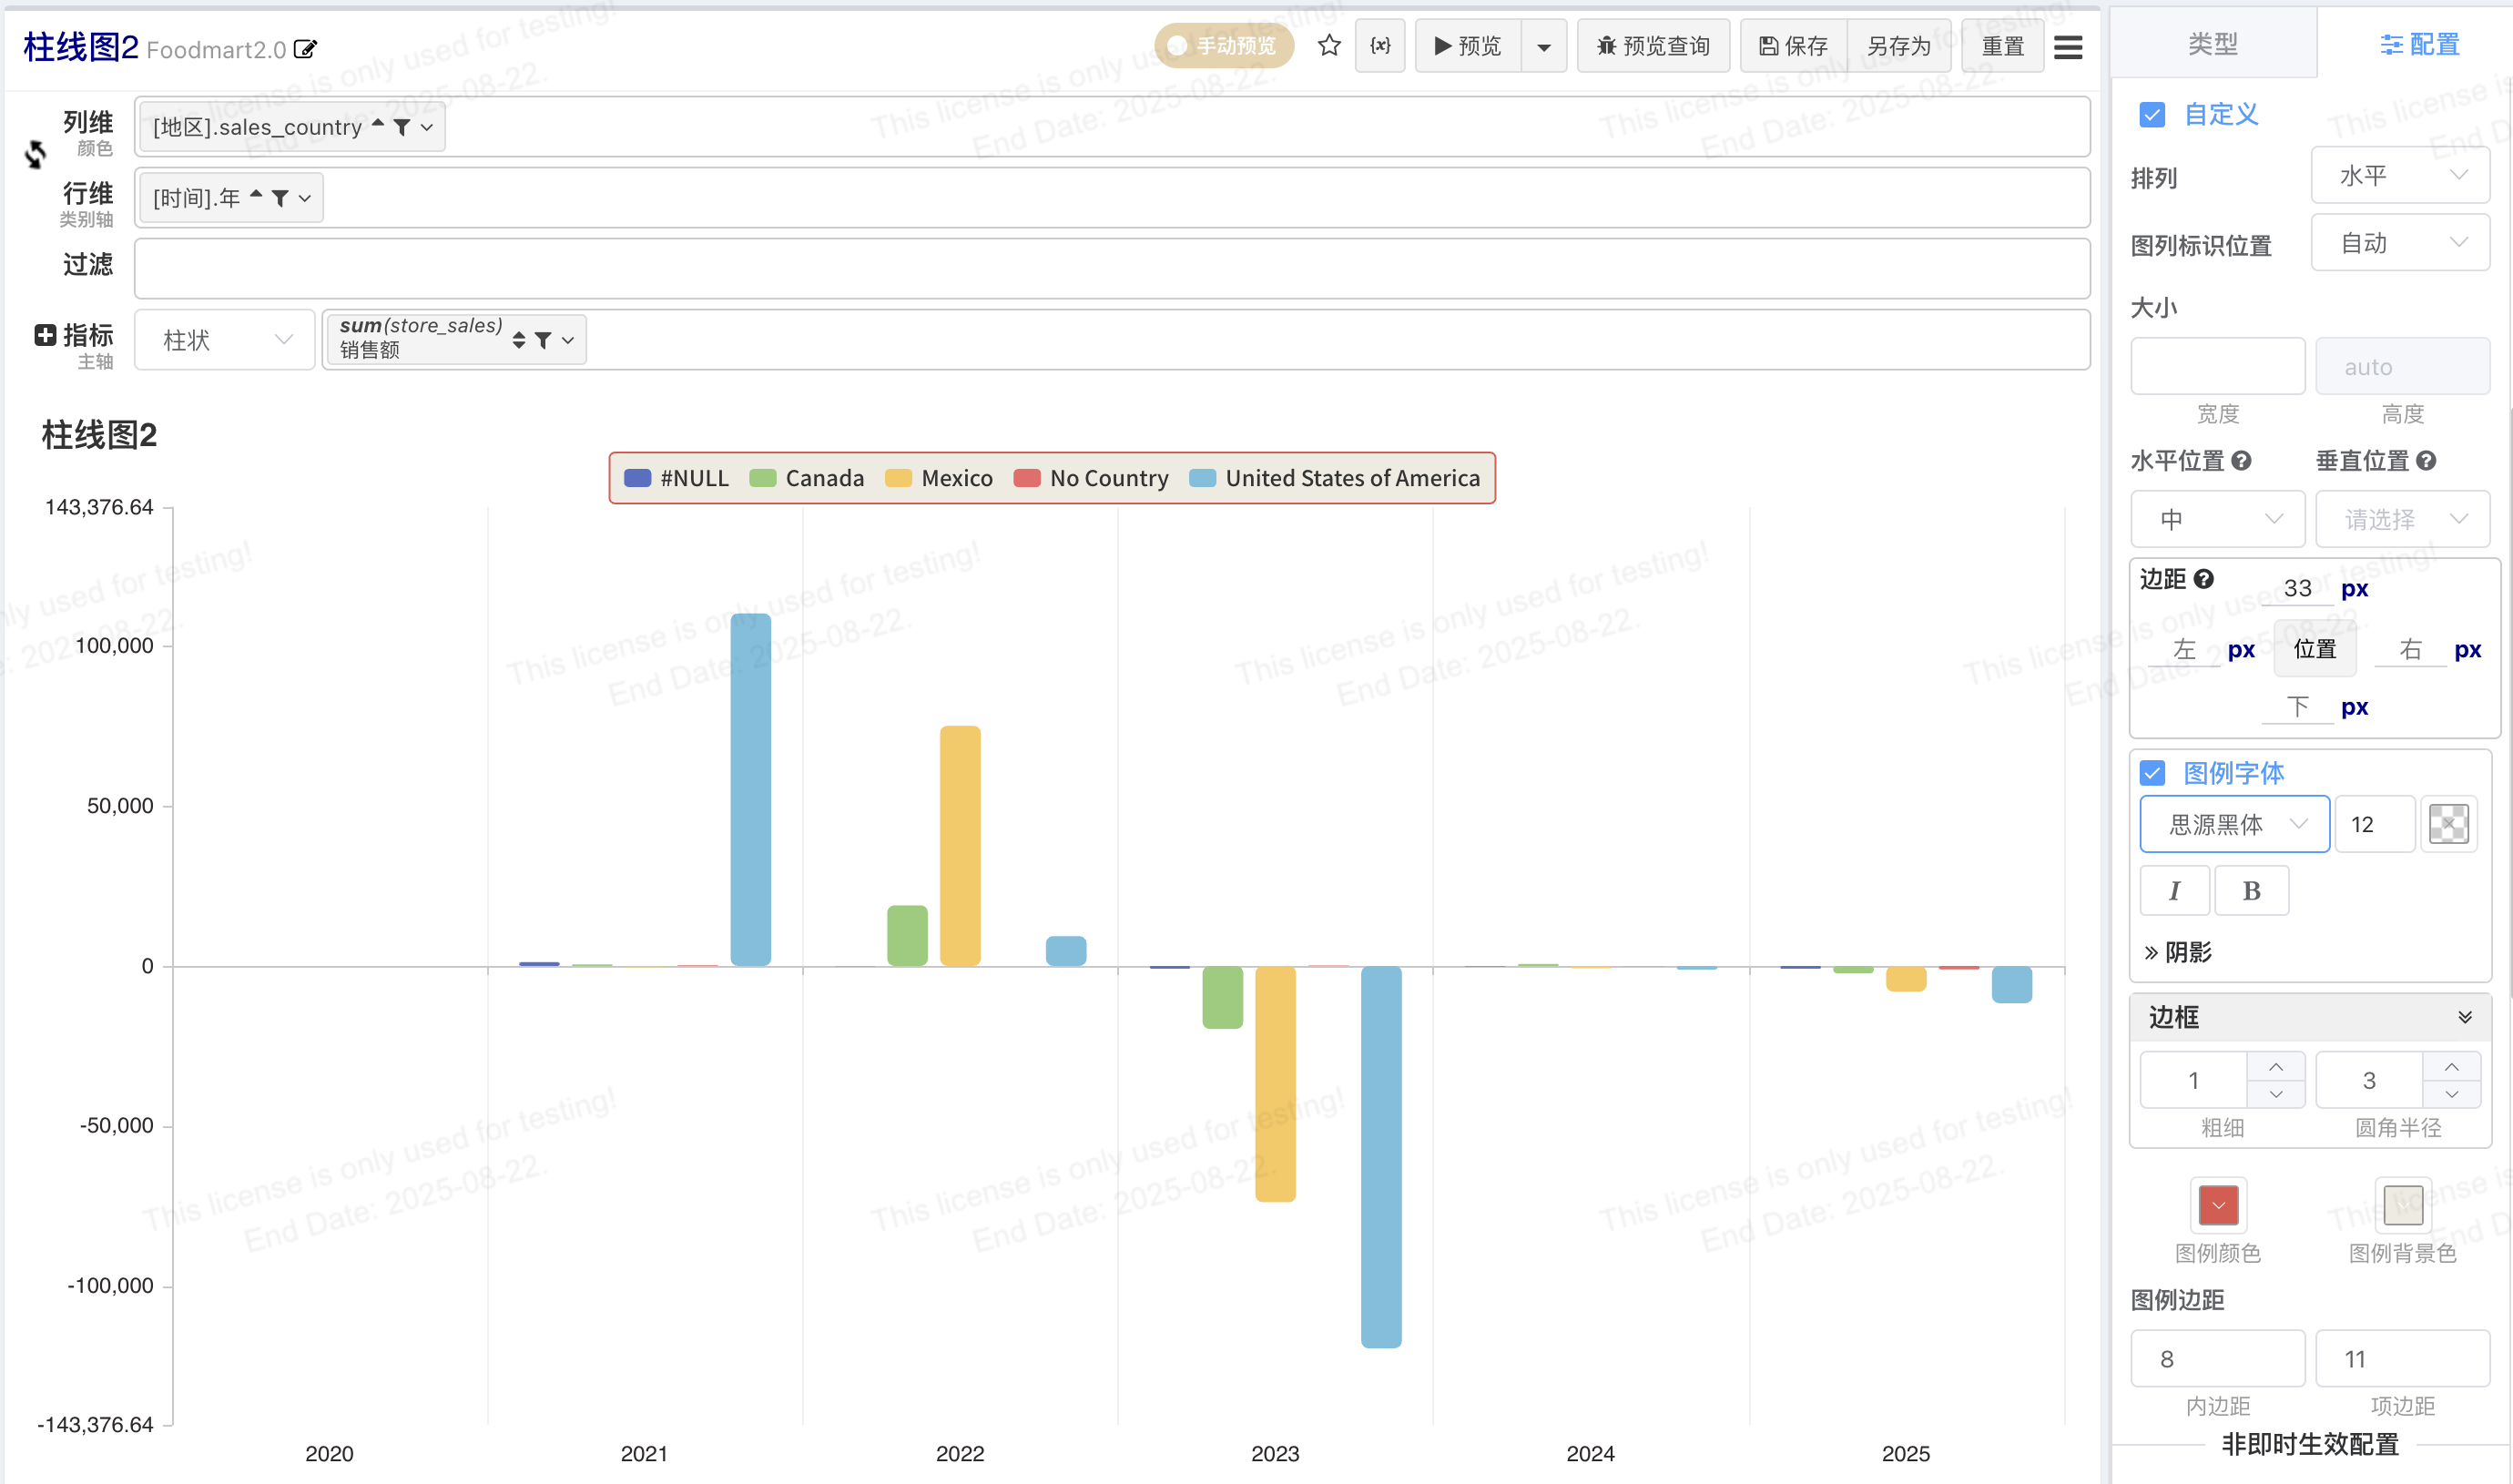The height and width of the screenshot is (1484, 2513).
Task: Click the swap row/column dimensions icon
Action: (x=36, y=154)
